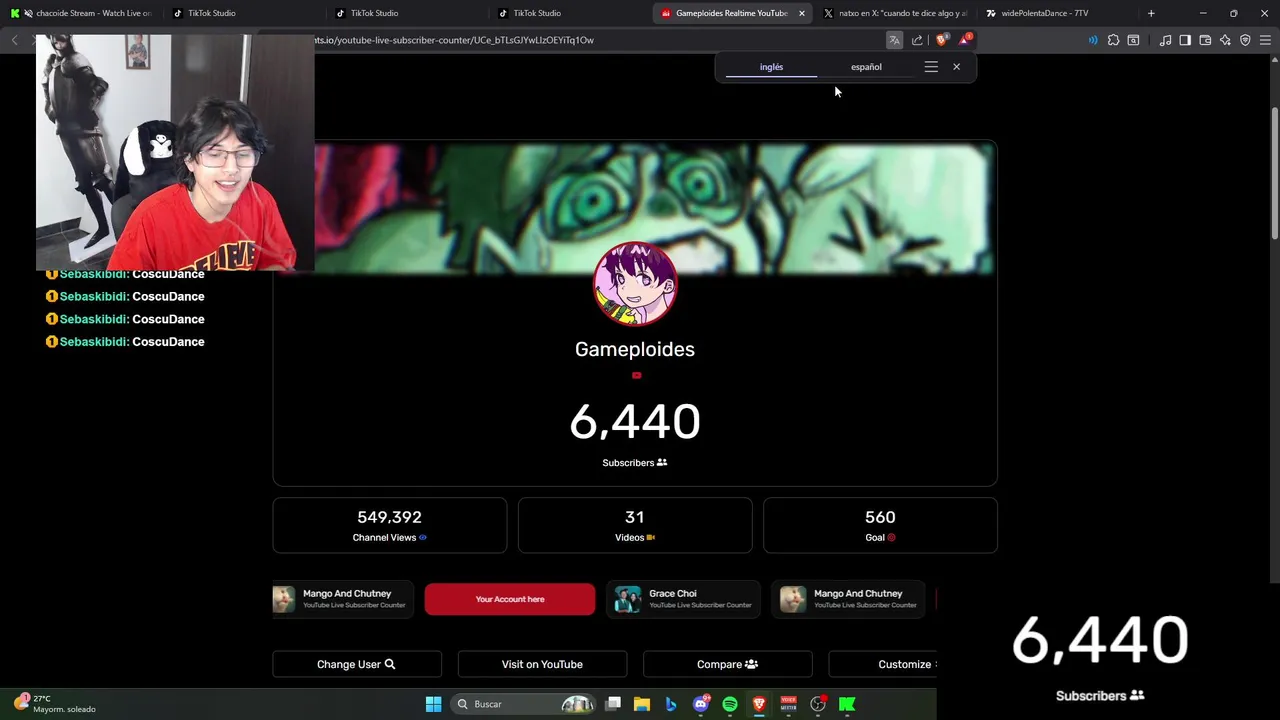Open the Windows Start menu

[x=433, y=704]
